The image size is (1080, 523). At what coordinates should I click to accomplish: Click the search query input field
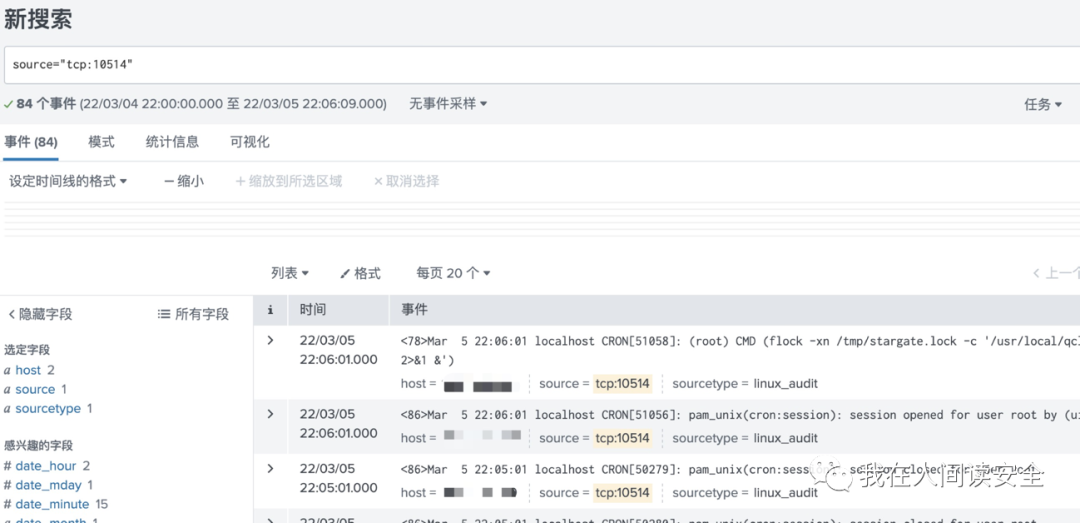pyautogui.click(x=542, y=65)
